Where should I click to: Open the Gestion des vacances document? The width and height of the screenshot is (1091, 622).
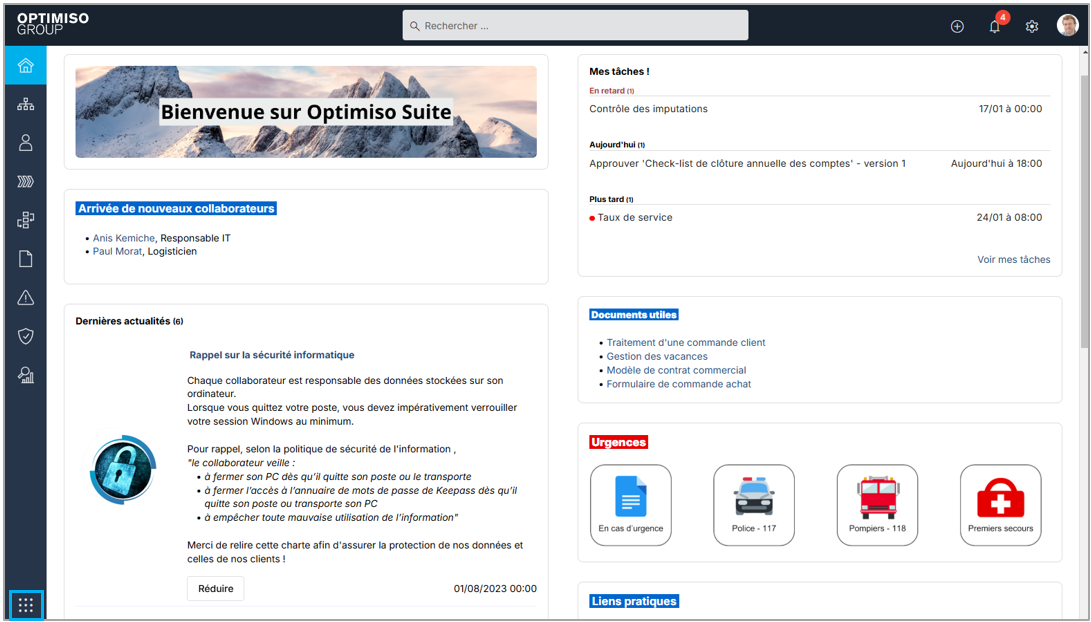coord(657,356)
